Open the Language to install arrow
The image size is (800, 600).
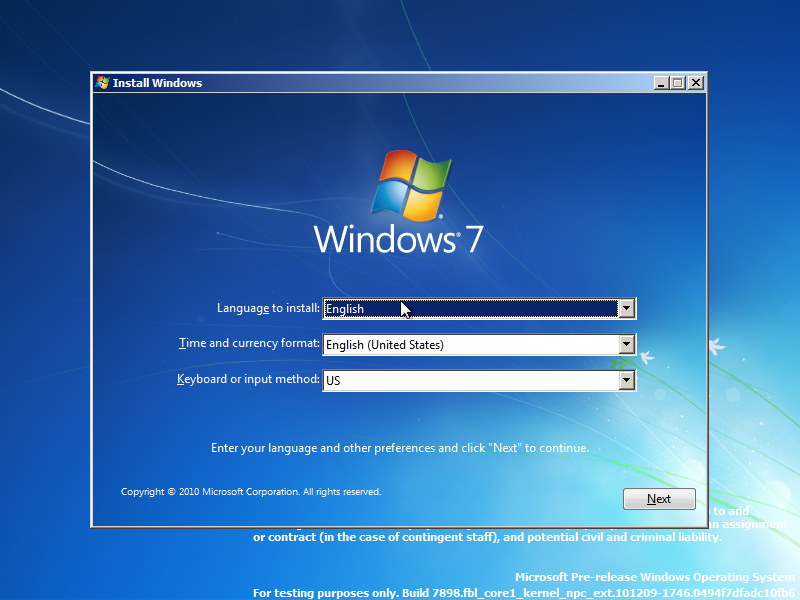tap(627, 309)
